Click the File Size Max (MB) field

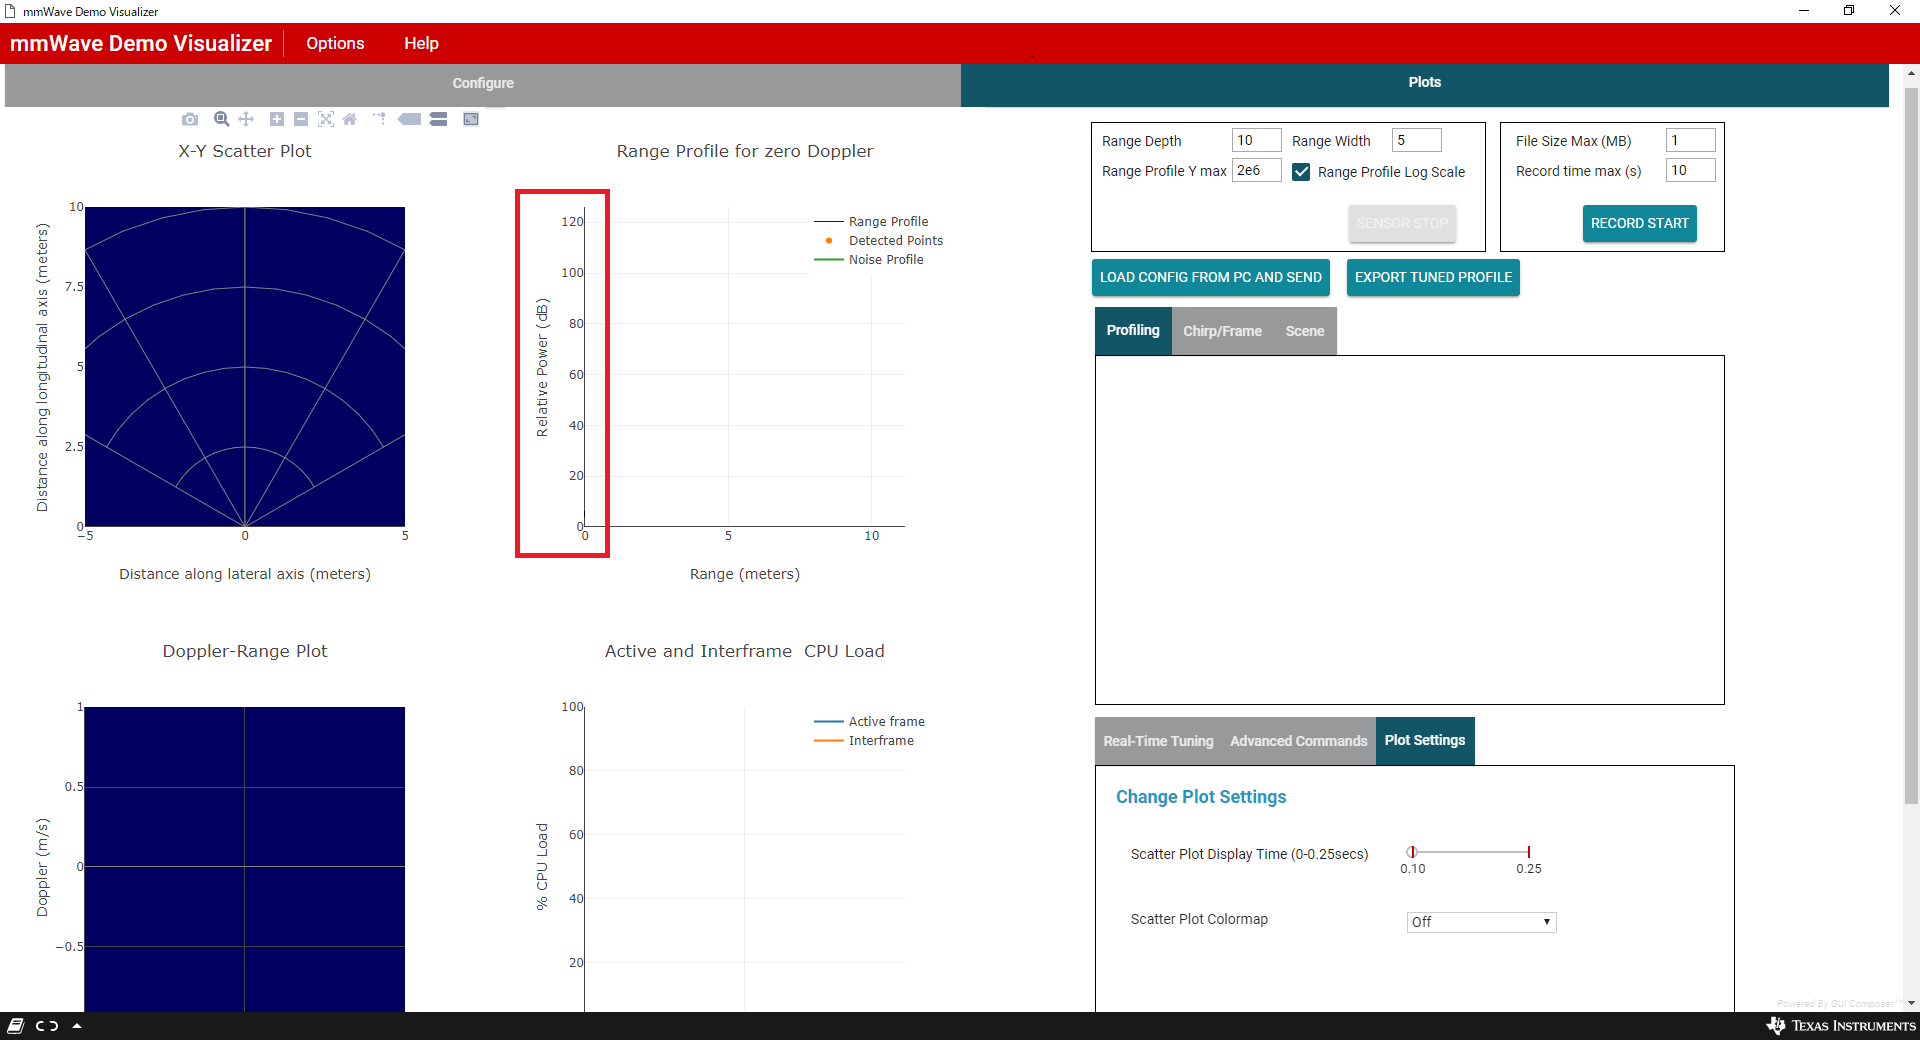coord(1691,140)
